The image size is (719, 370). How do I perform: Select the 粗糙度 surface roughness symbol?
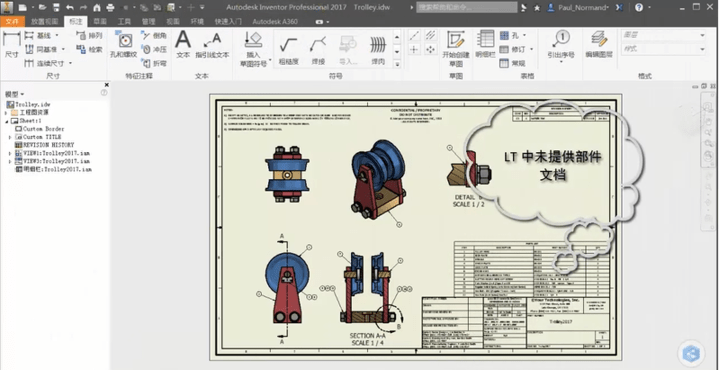288,50
